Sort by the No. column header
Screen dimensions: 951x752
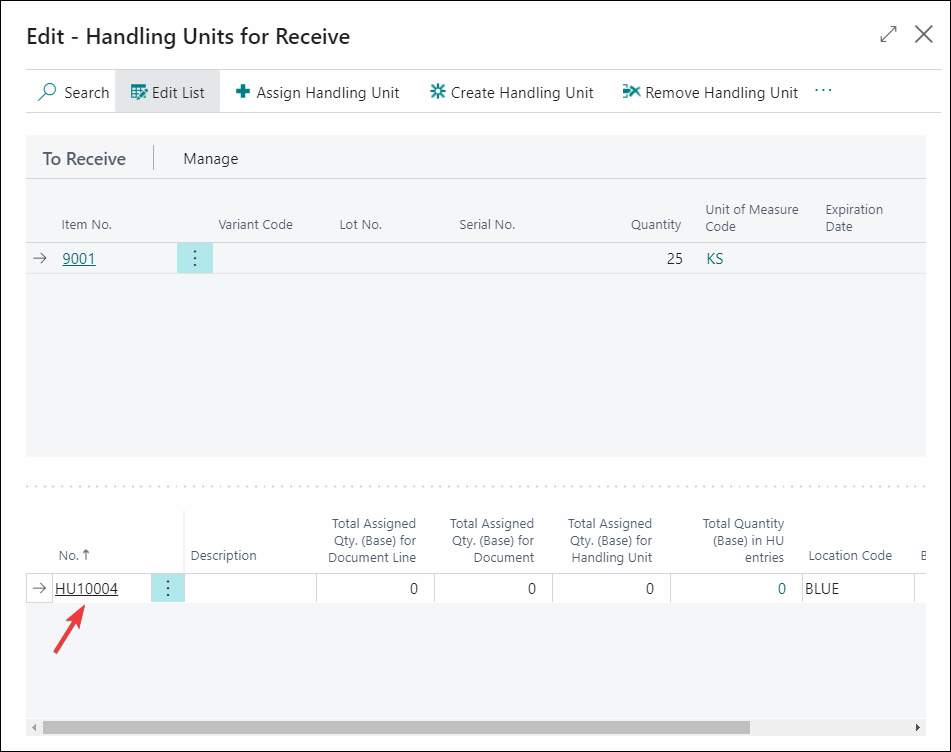(74, 556)
